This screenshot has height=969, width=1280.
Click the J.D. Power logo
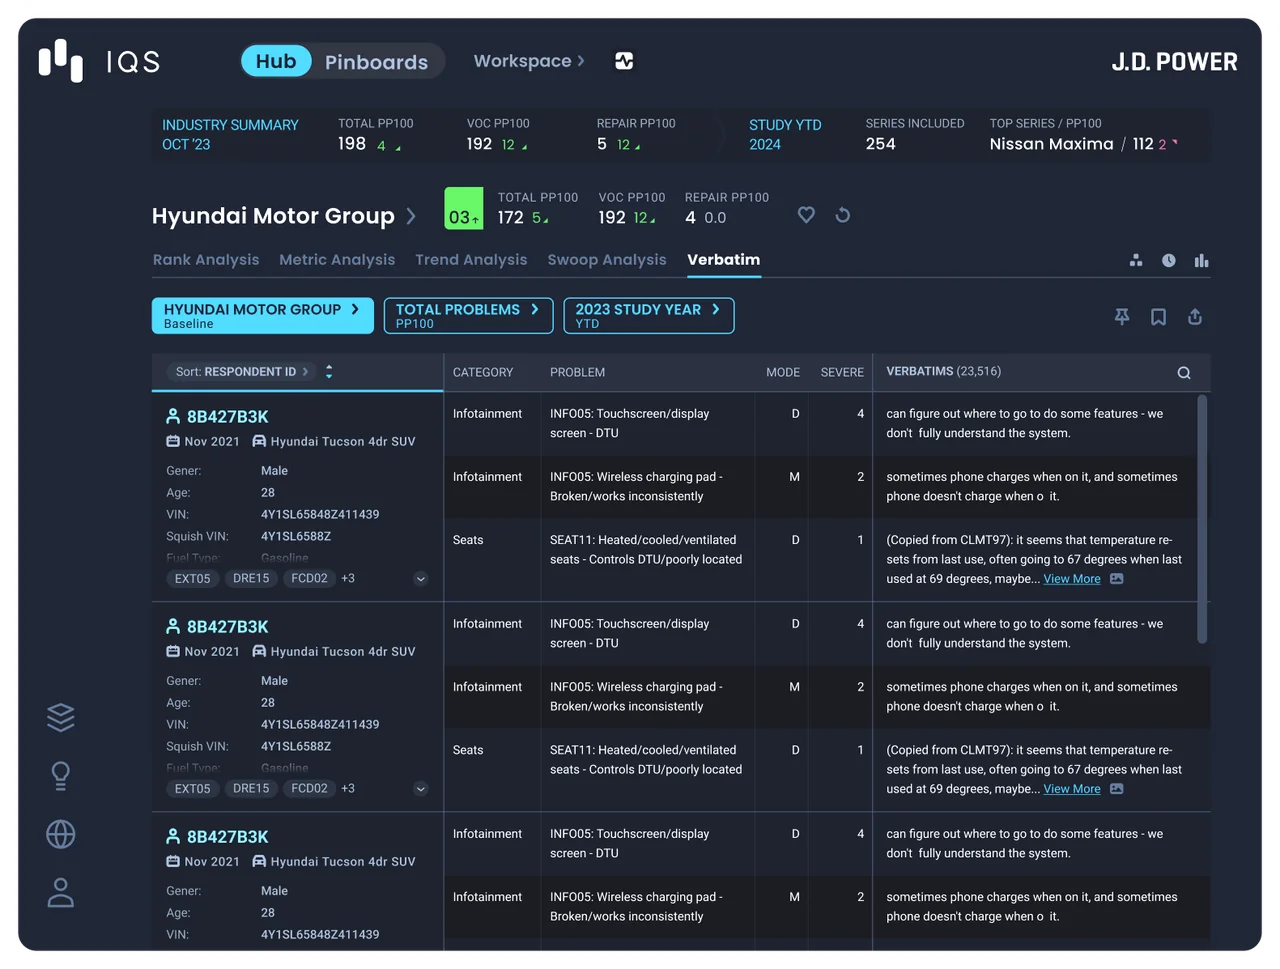(x=1174, y=62)
